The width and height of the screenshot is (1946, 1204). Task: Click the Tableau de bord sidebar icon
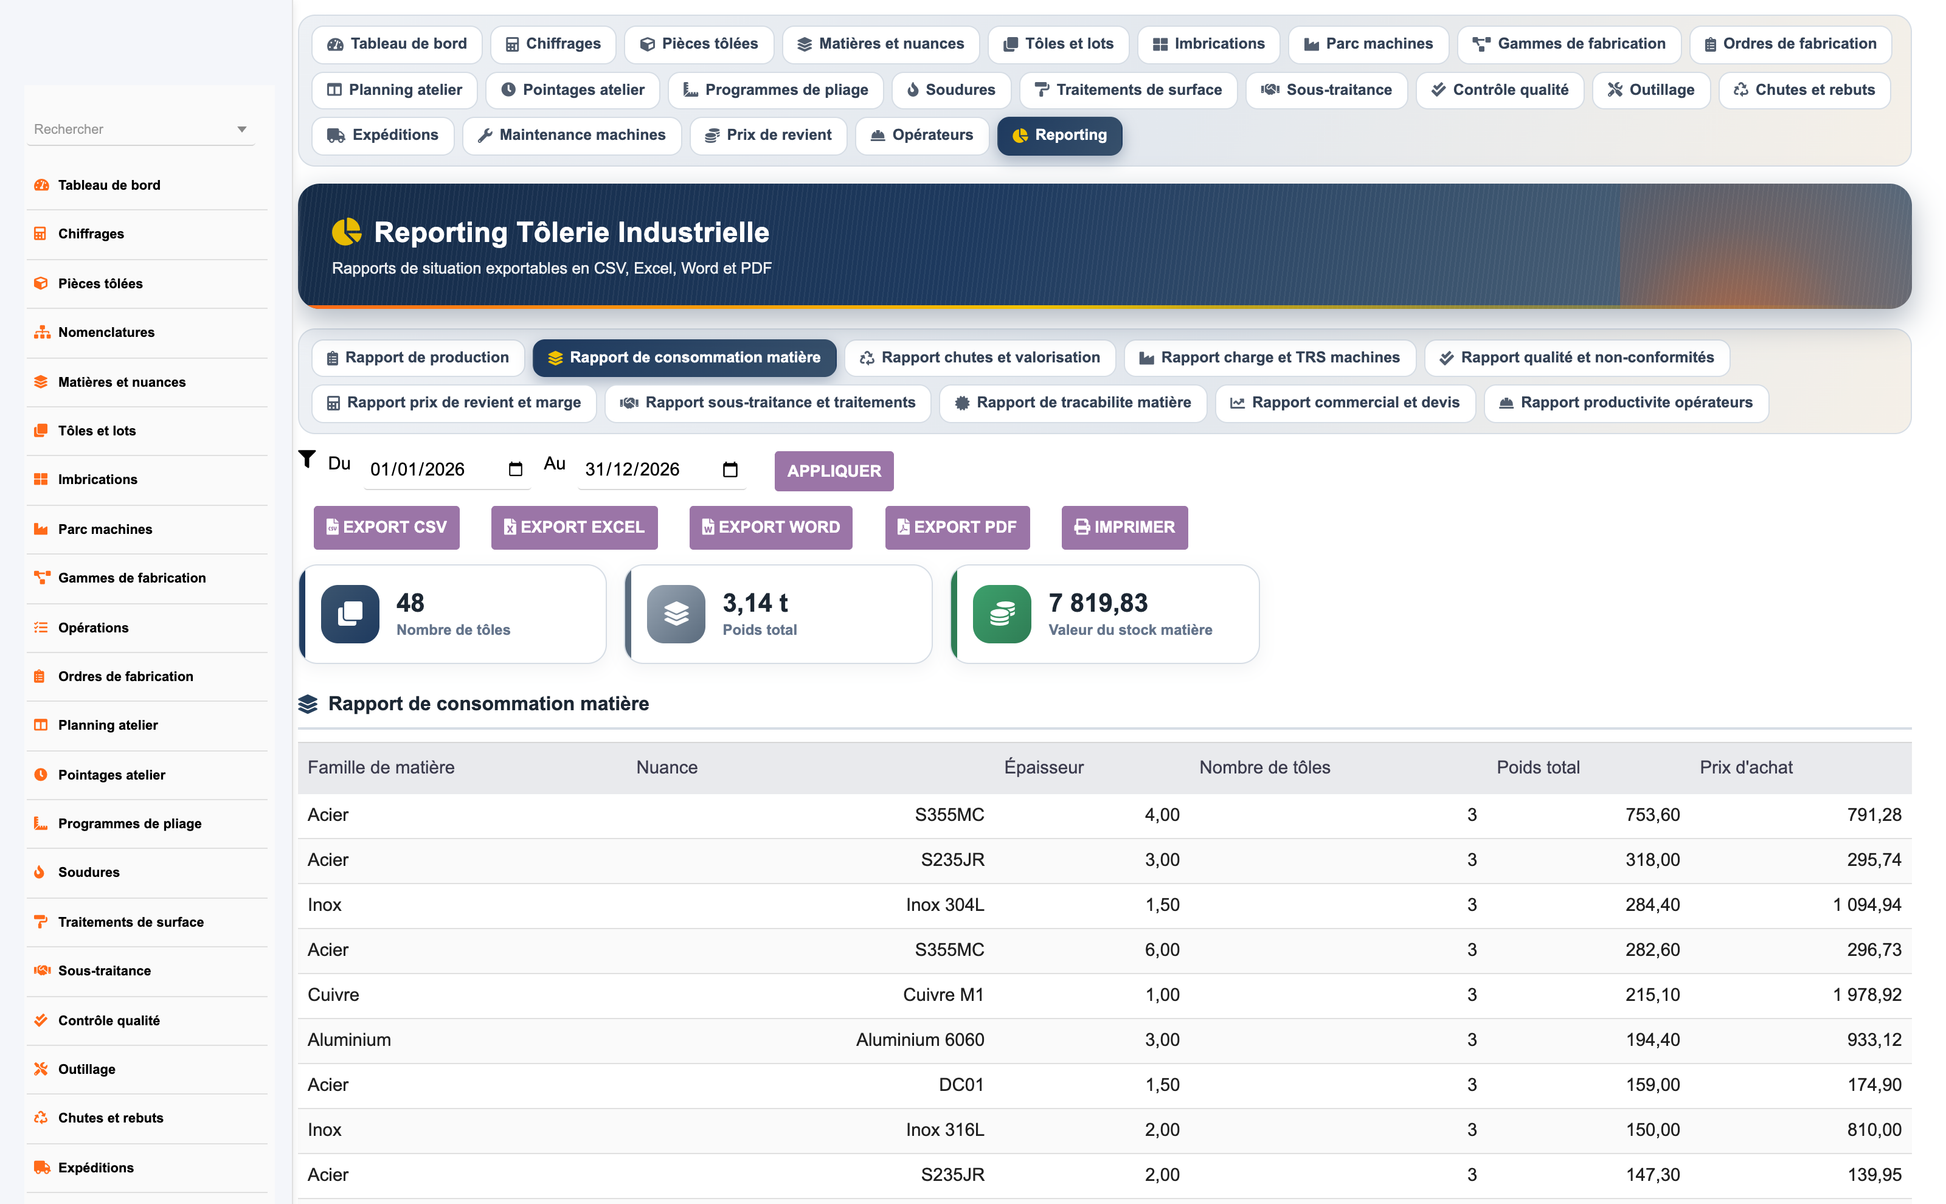coord(41,185)
